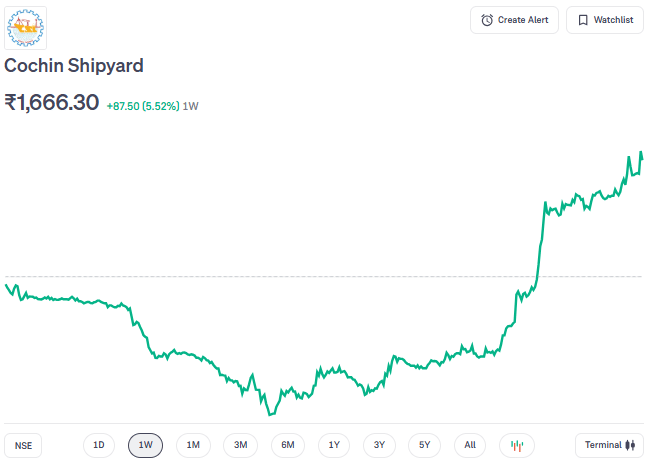Image resolution: width=653 pixels, height=470 pixels.
Task: Expand the NSE exchange selector
Action: (x=23, y=446)
